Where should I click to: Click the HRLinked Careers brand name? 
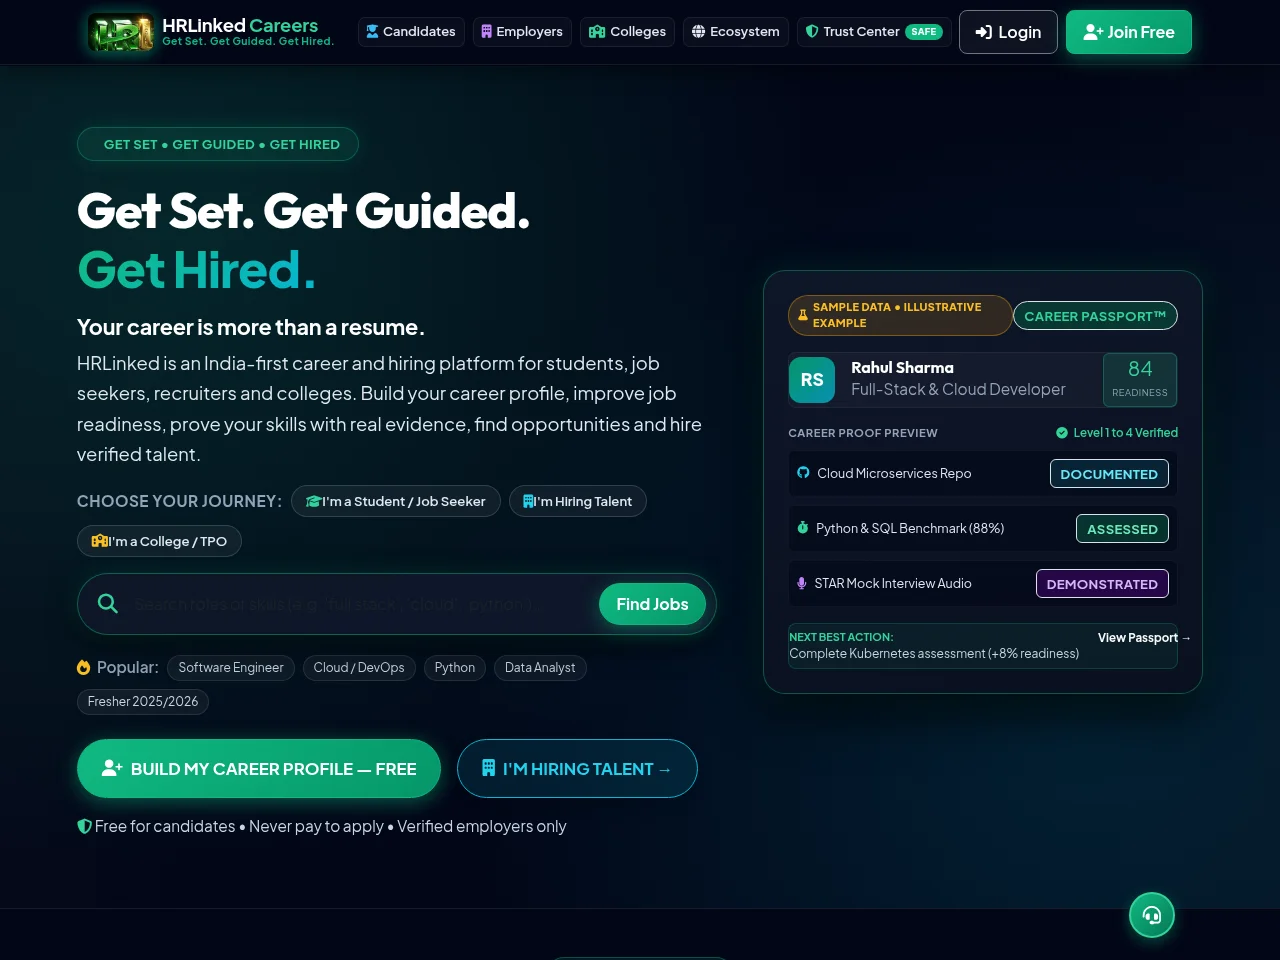click(240, 26)
